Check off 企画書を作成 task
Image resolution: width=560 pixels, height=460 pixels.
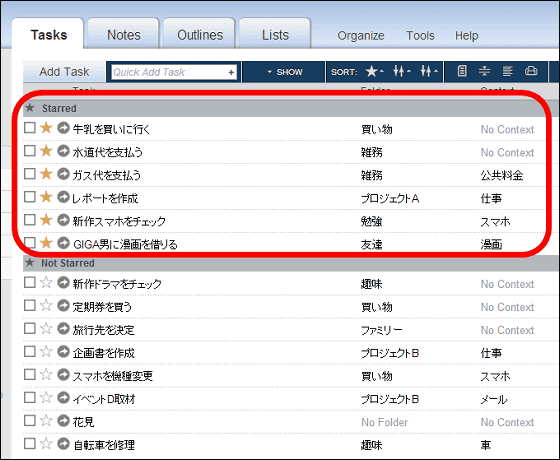pos(30,351)
